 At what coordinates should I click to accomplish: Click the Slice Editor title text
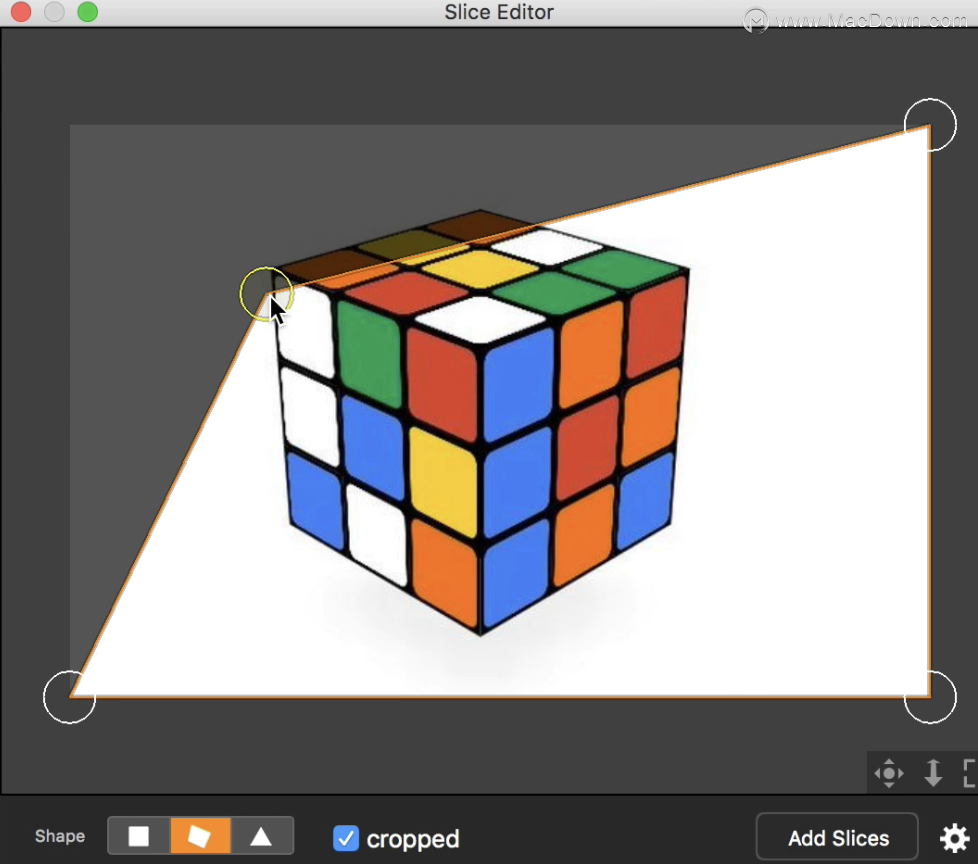click(x=499, y=12)
